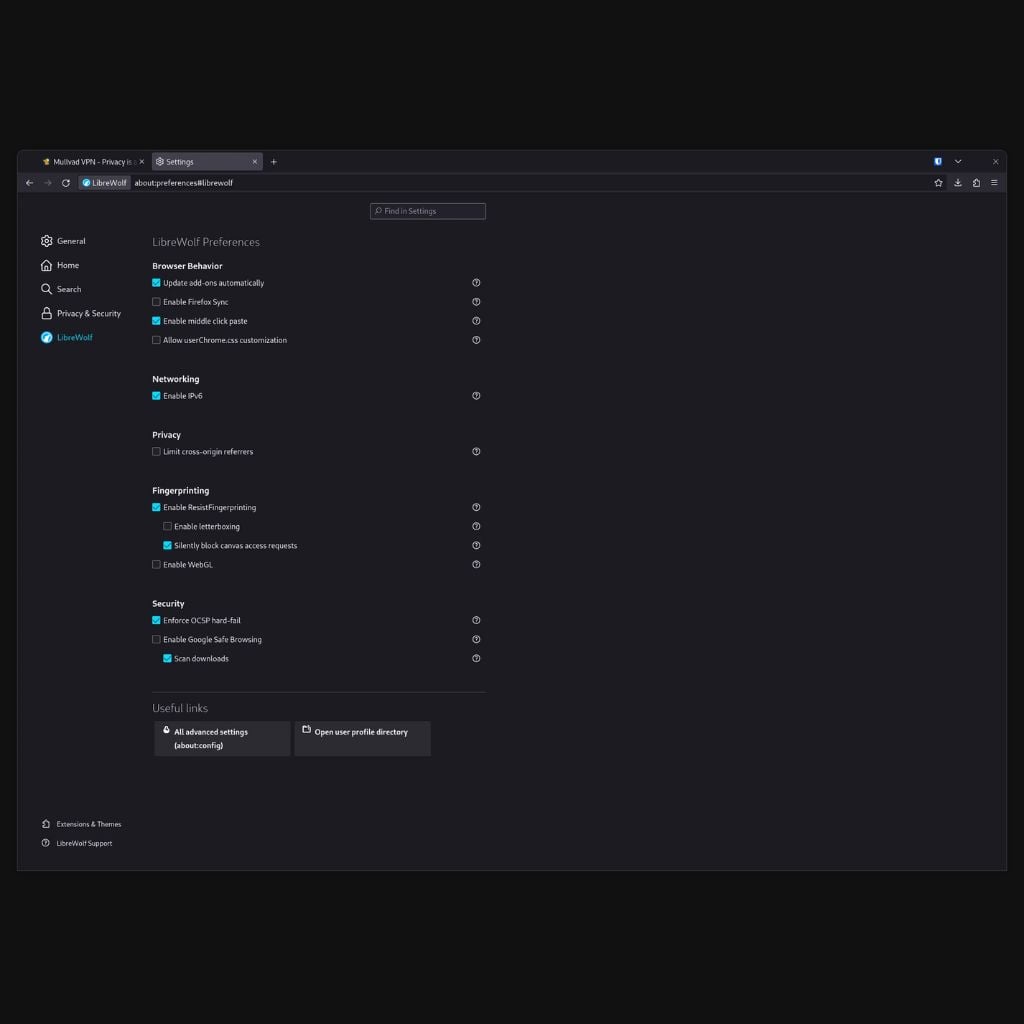Open help icon for Enable IPv6

[x=476, y=396]
